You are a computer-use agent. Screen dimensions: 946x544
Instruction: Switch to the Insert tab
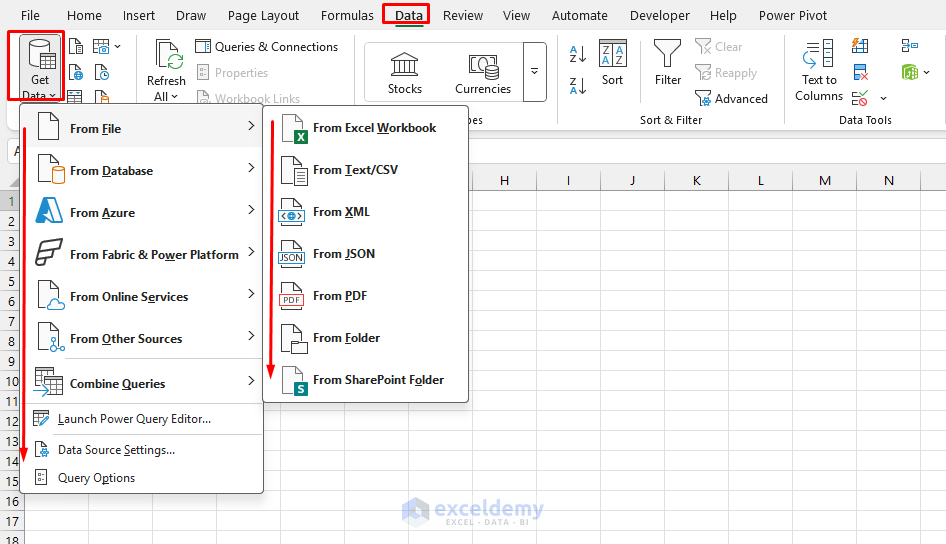(x=139, y=16)
